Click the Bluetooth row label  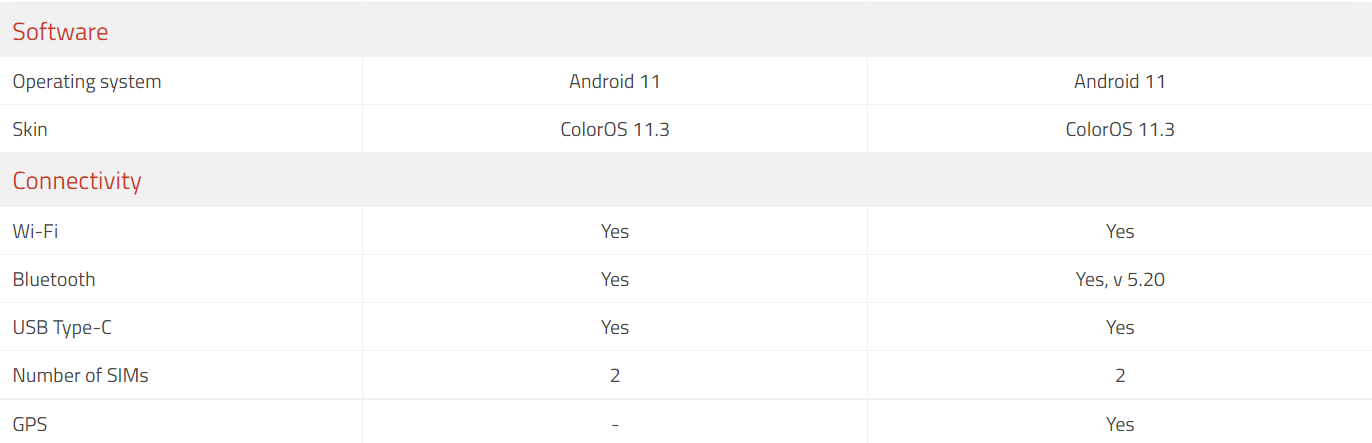[x=54, y=280]
